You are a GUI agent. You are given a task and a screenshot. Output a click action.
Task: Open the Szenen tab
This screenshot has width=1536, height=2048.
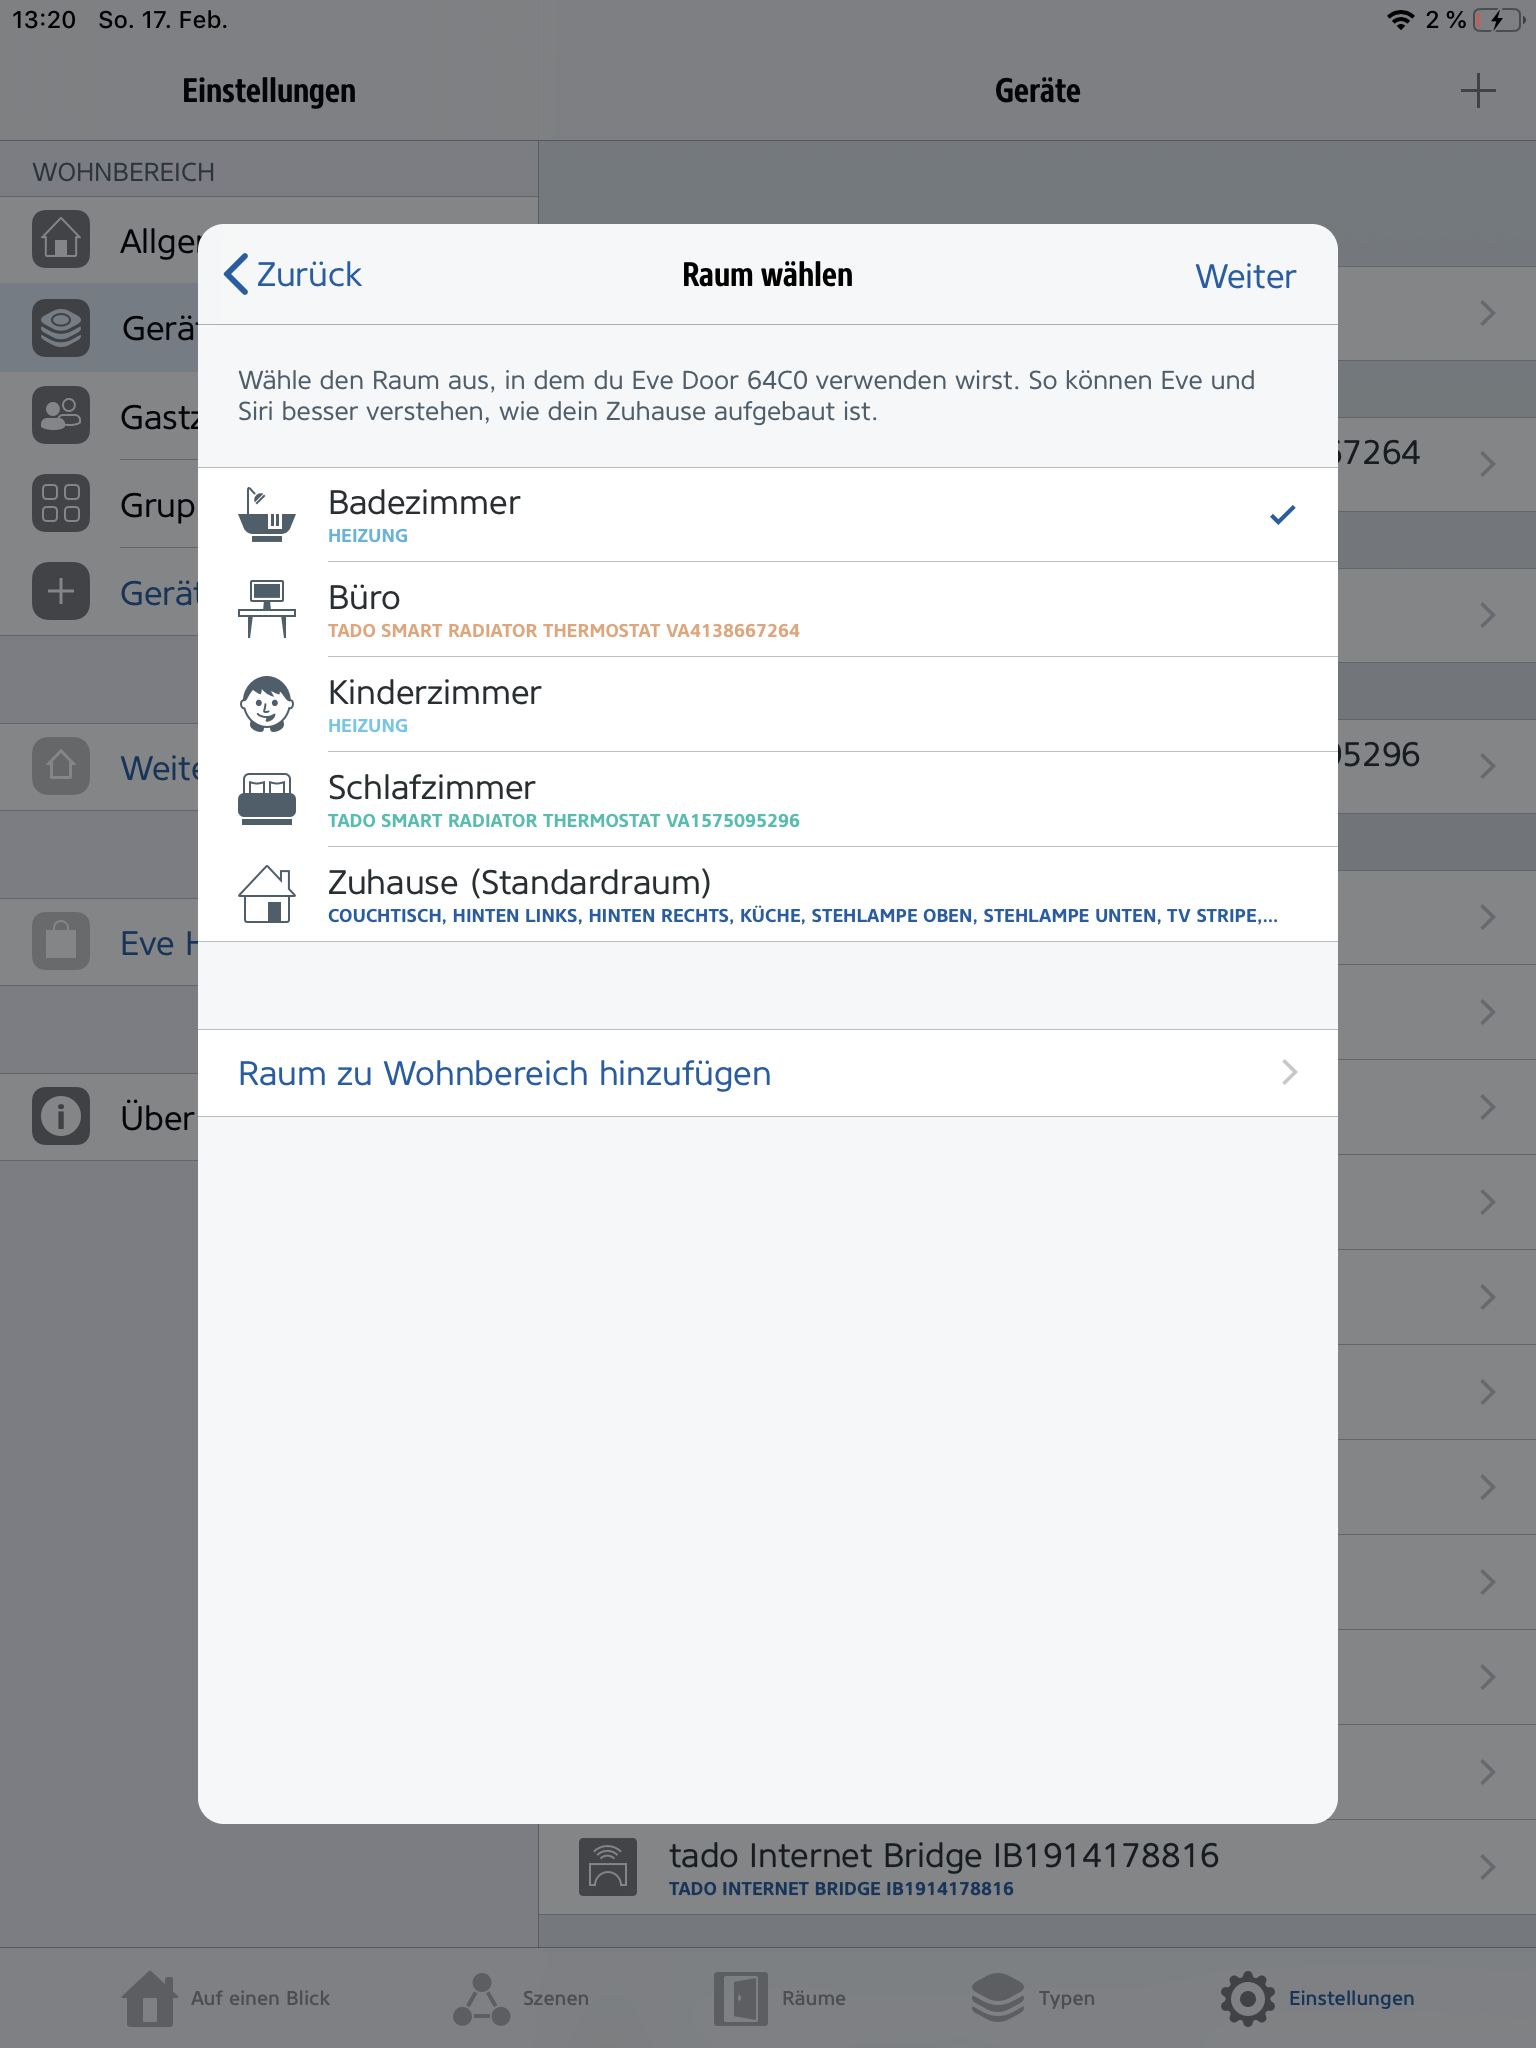coord(521,1998)
